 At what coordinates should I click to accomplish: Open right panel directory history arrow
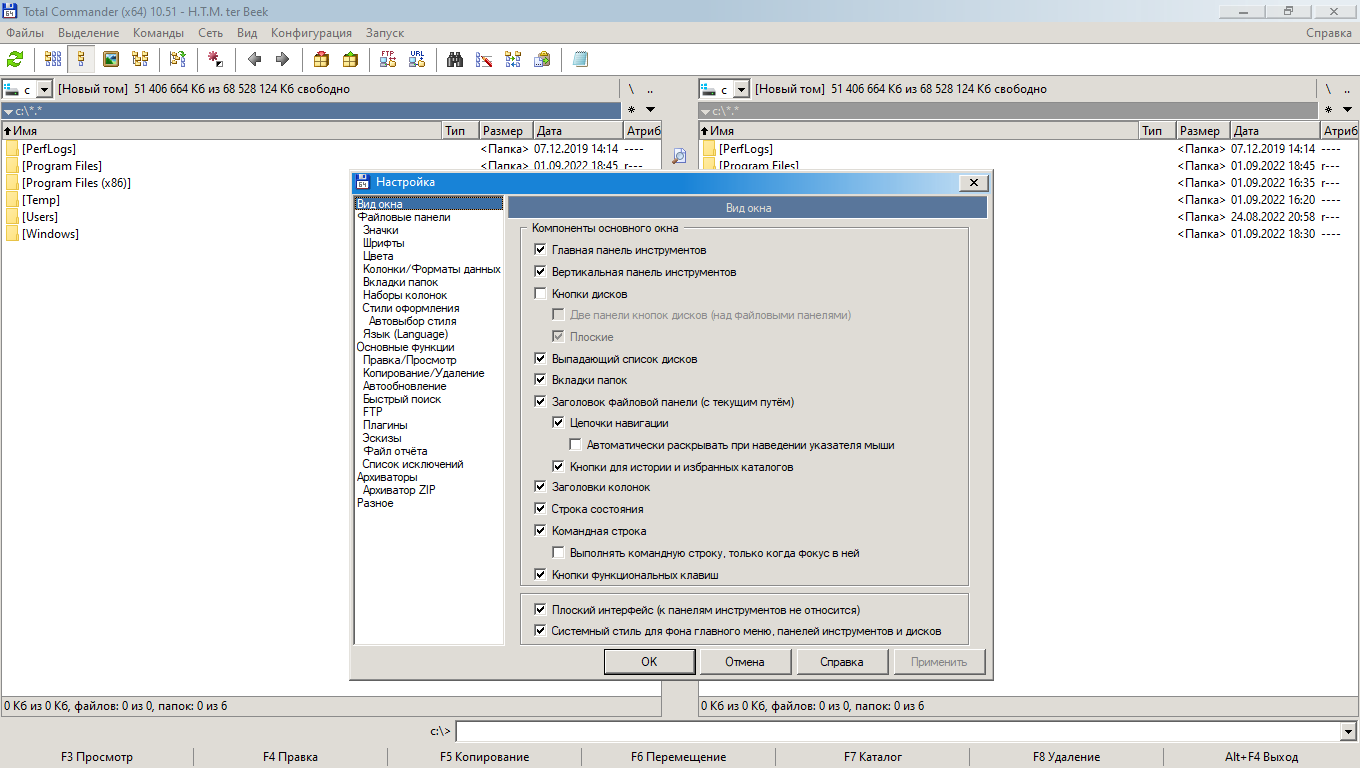1350,110
